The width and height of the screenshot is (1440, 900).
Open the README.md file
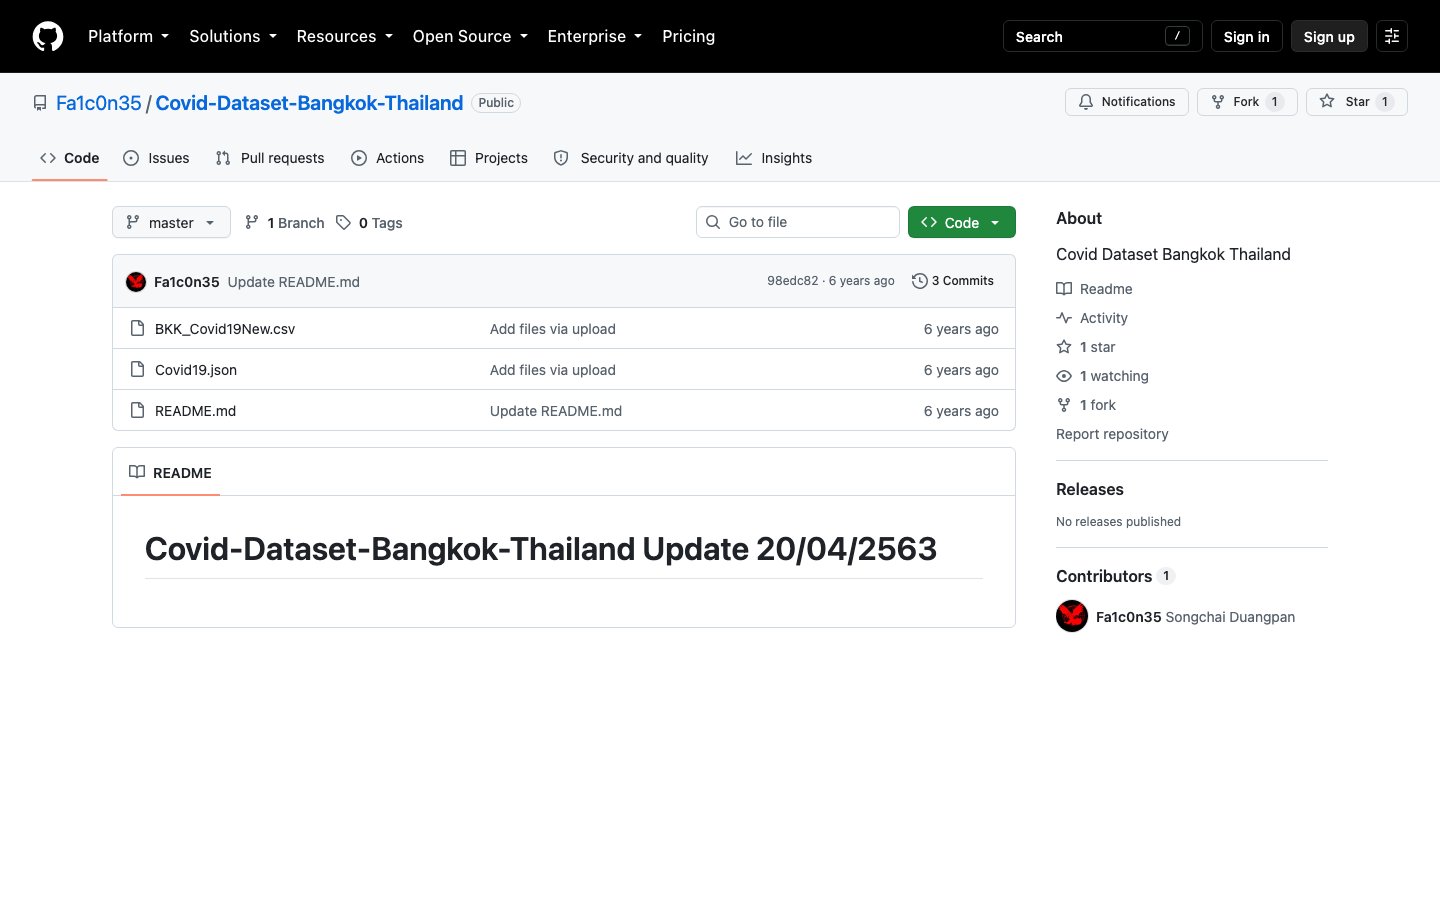click(196, 410)
